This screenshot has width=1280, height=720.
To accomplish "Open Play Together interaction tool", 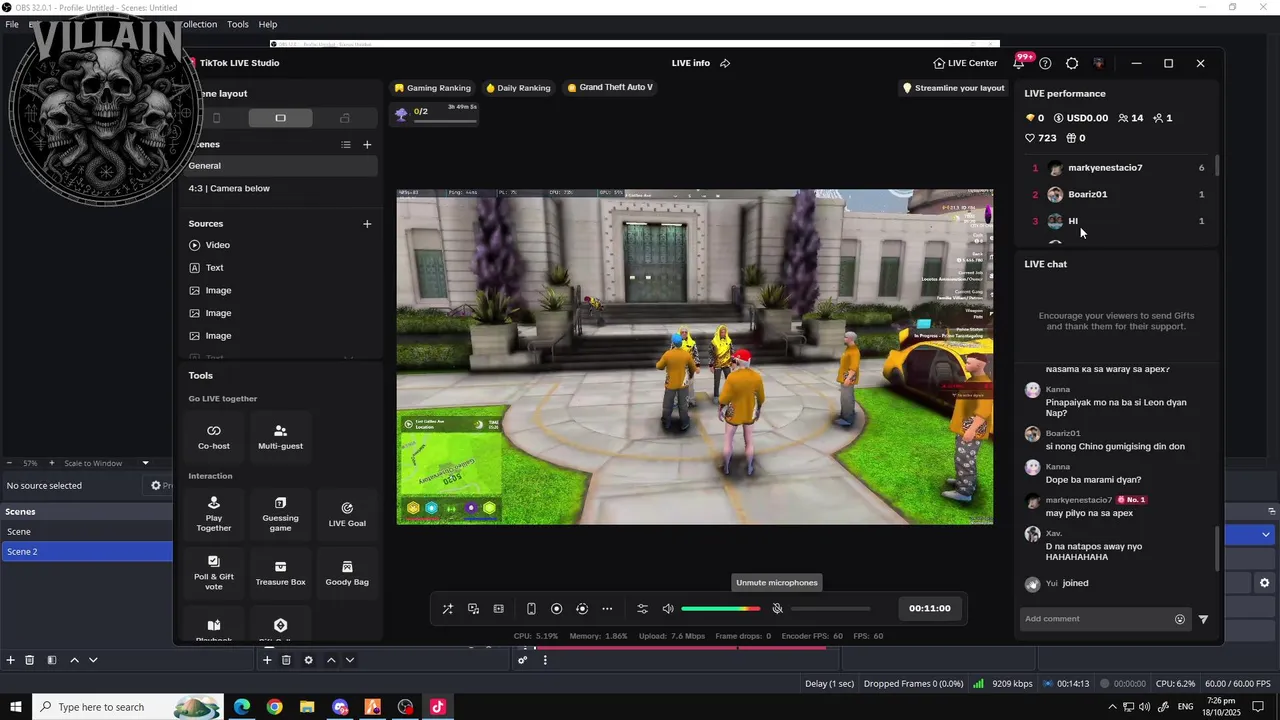I will 214,514.
